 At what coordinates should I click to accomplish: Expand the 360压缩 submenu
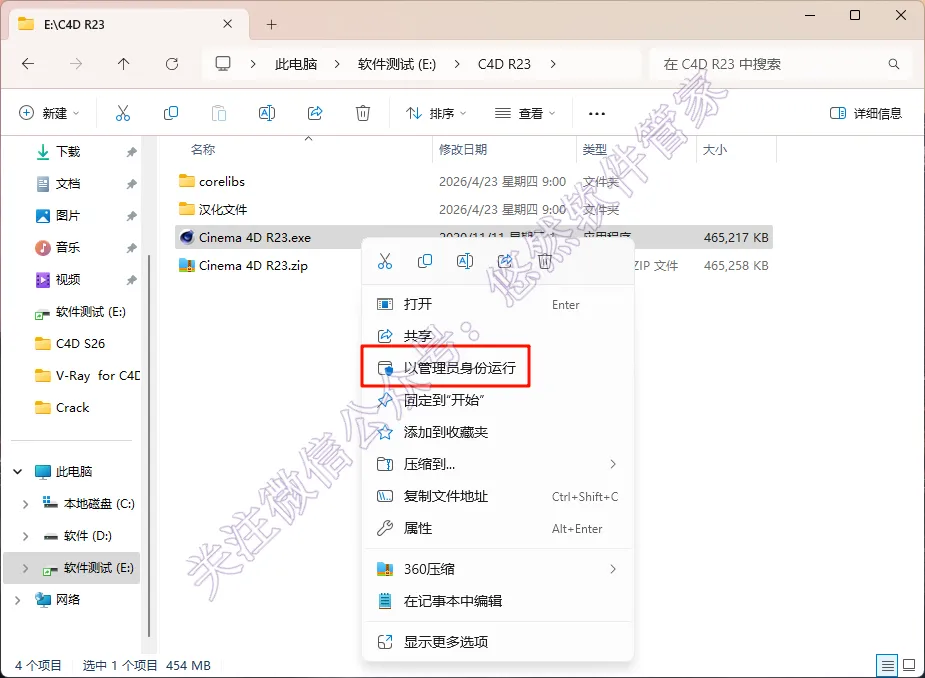pyautogui.click(x=498, y=569)
